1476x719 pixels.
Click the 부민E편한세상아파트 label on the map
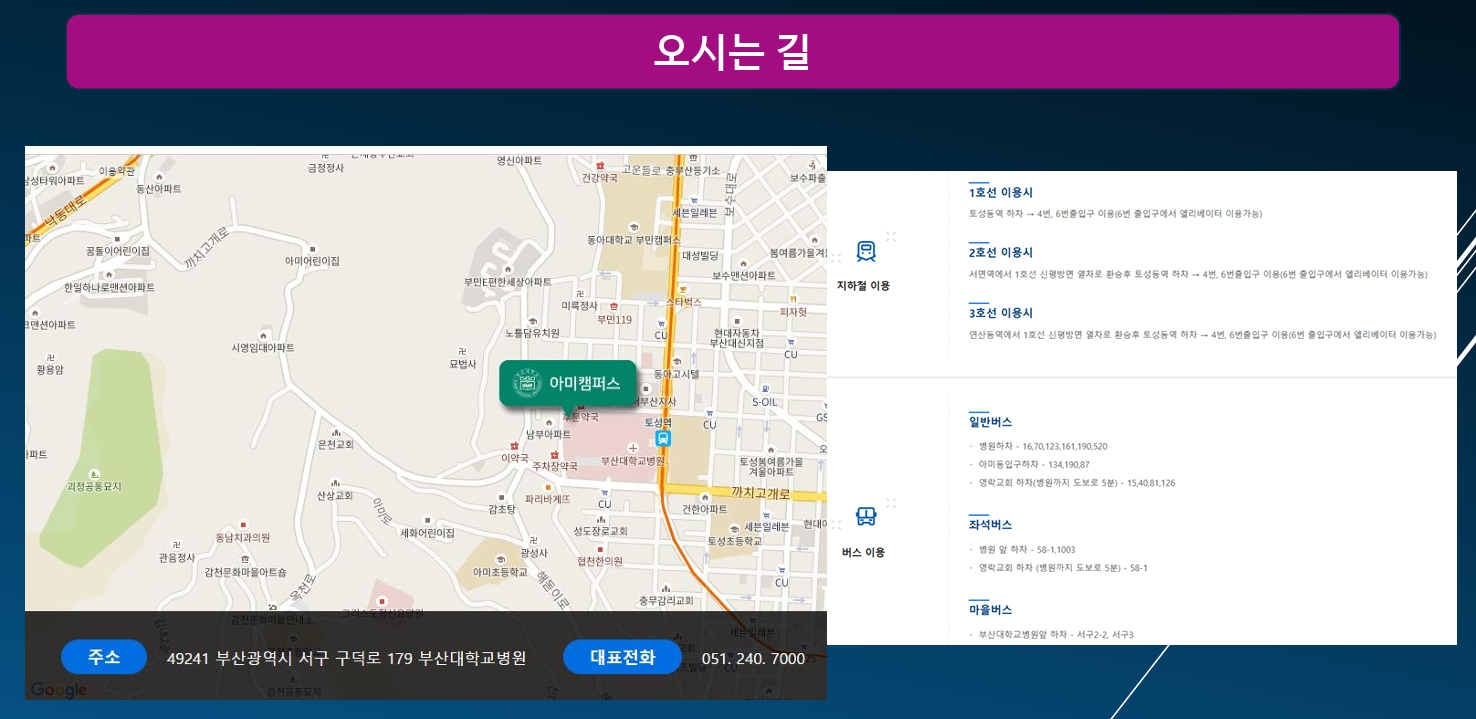coord(507,282)
